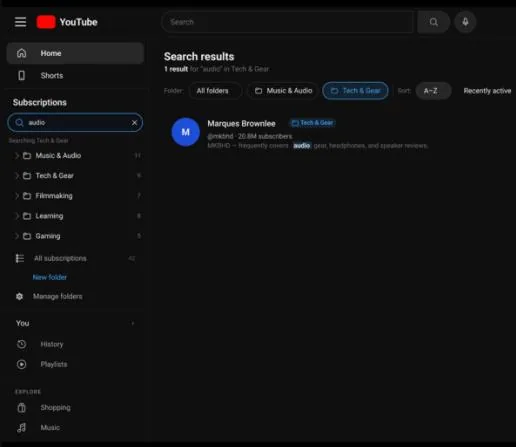The height and width of the screenshot is (447, 516).
Task: Select Learning folder label
Action: tap(49, 216)
